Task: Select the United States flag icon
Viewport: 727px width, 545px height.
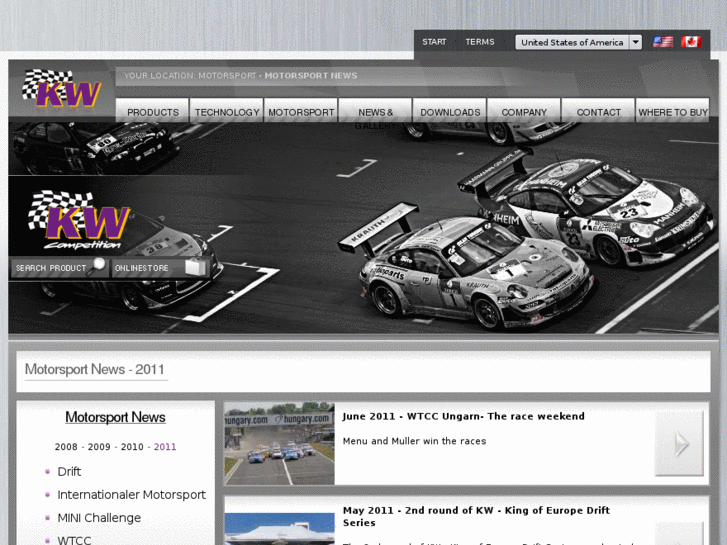Action: coord(663,42)
